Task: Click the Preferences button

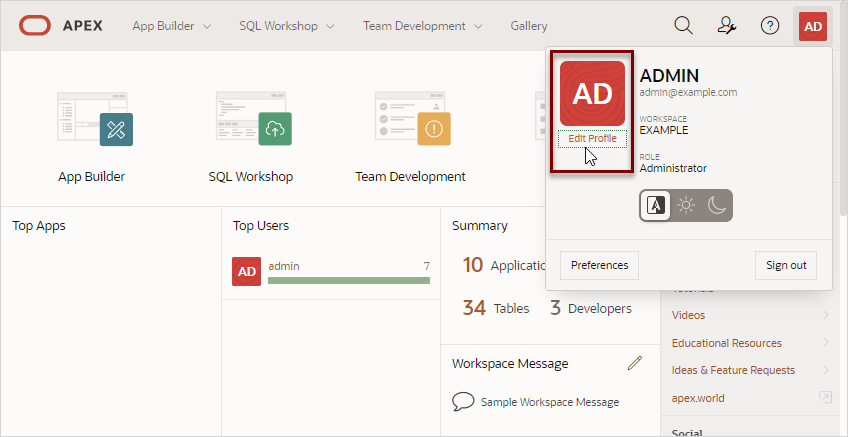Action: 599,265
